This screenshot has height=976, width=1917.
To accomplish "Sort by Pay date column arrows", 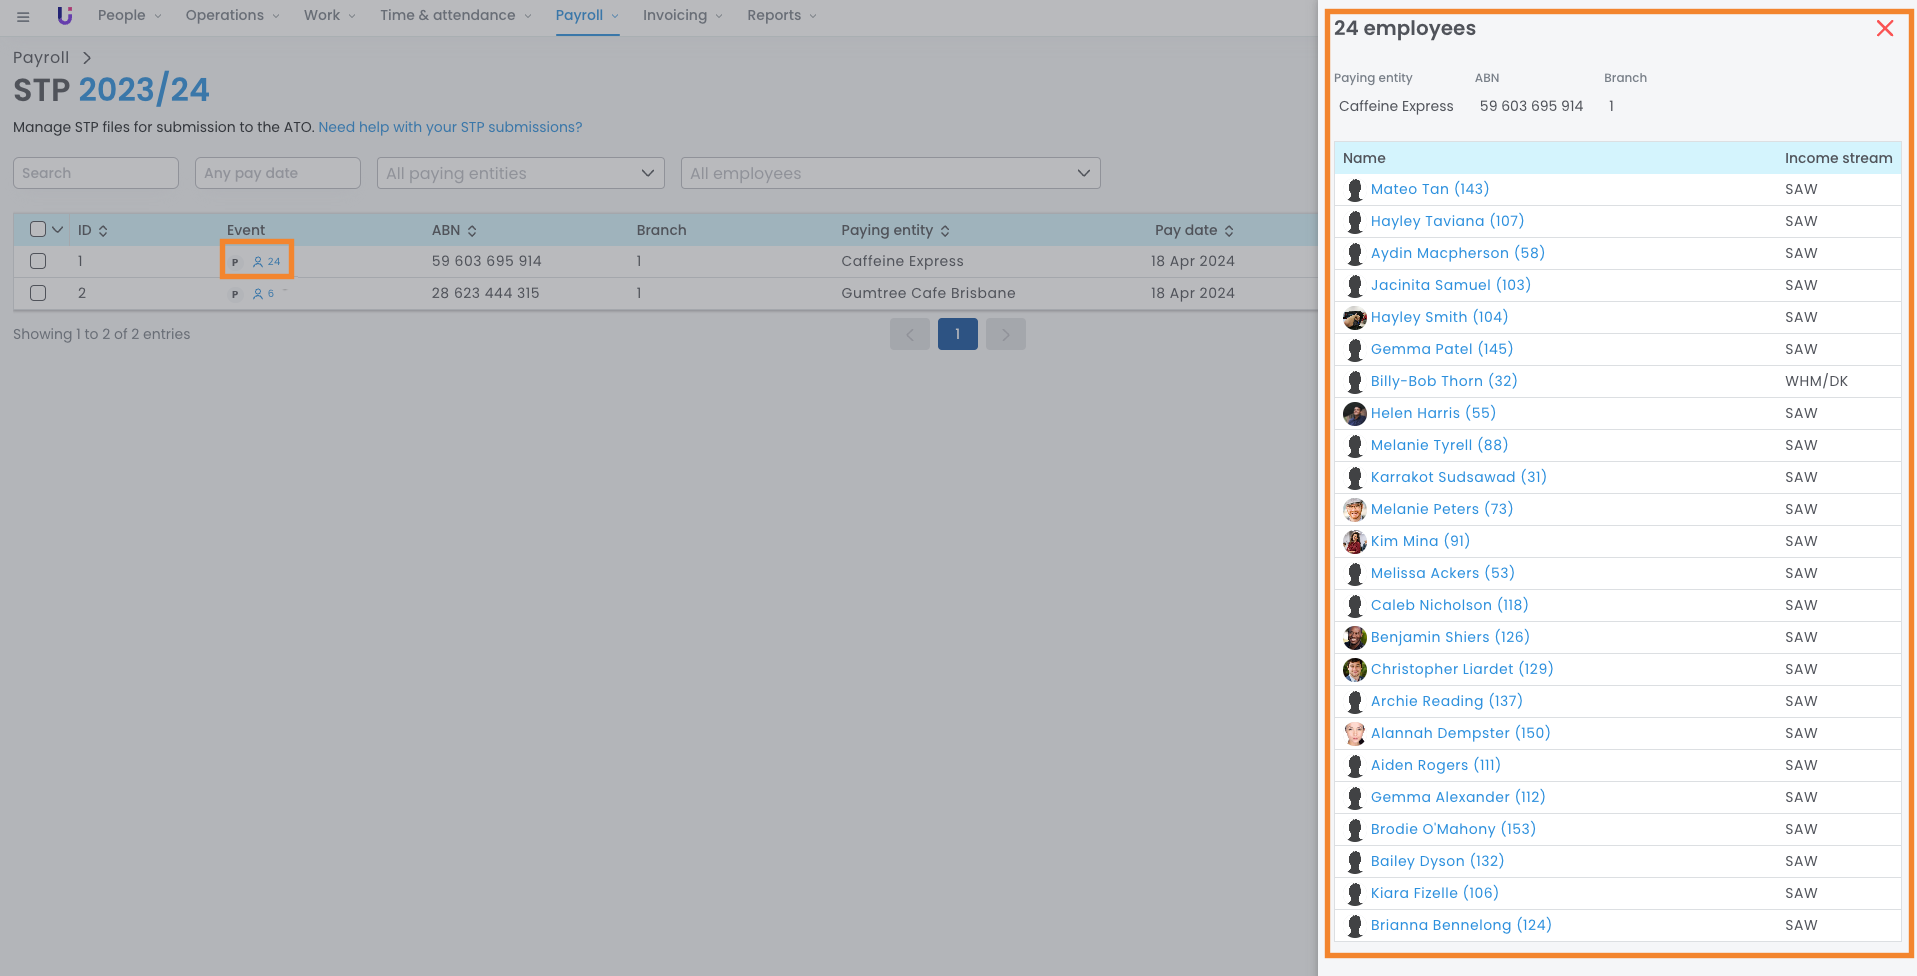I will click(1229, 231).
